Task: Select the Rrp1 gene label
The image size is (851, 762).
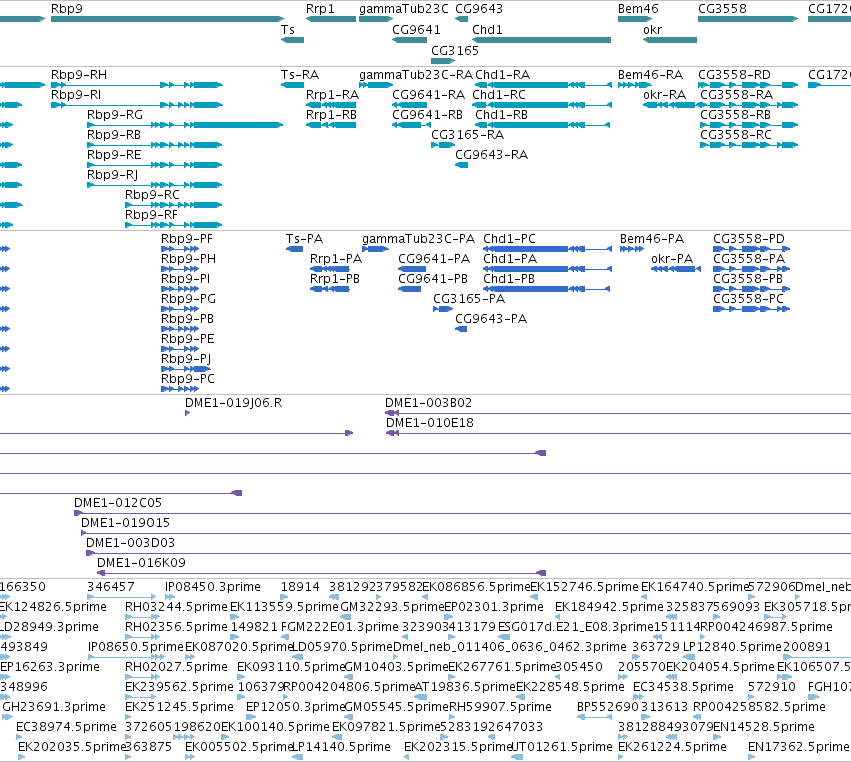Action: [320, 9]
